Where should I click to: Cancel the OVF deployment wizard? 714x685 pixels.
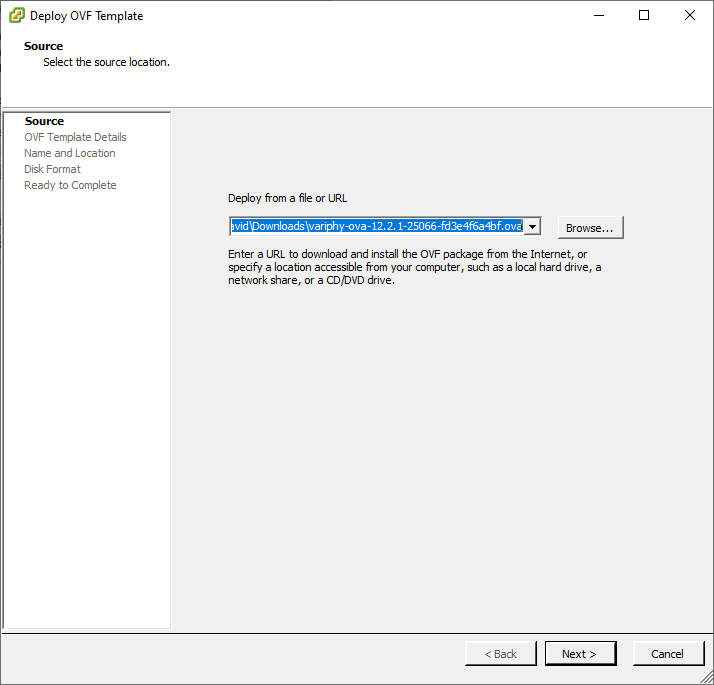click(668, 654)
